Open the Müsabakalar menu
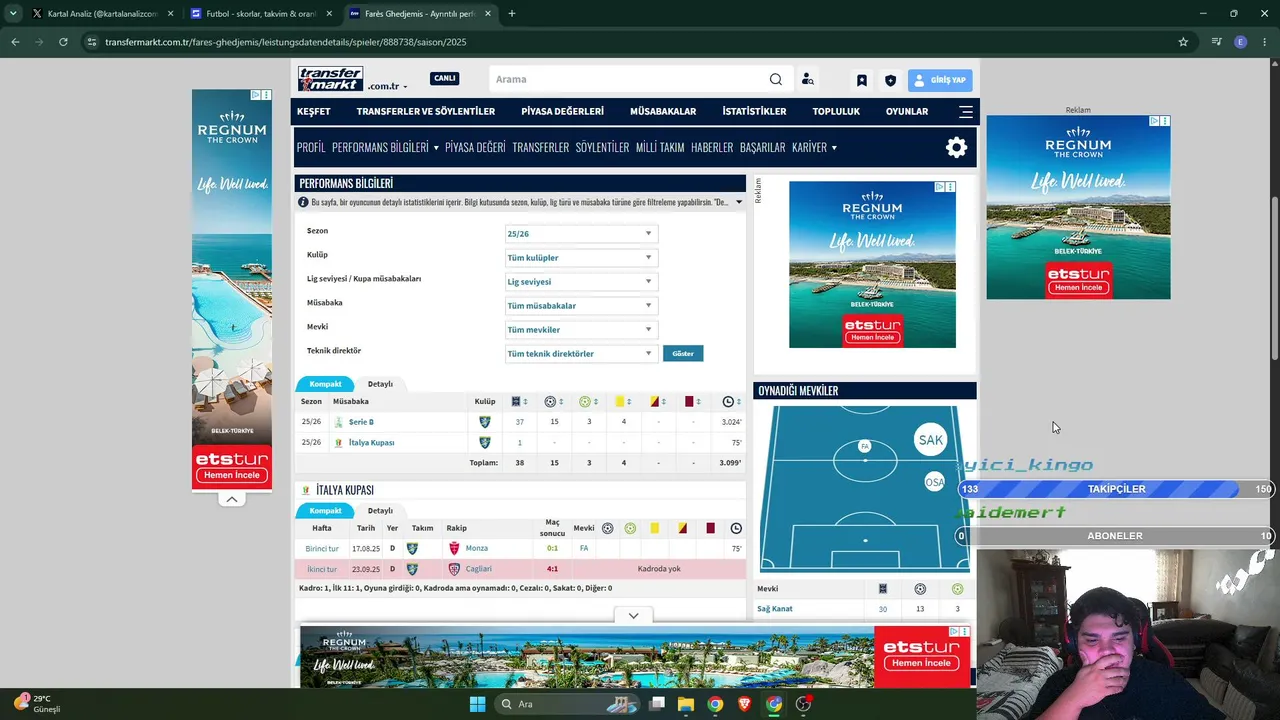The image size is (1280, 720). (663, 111)
